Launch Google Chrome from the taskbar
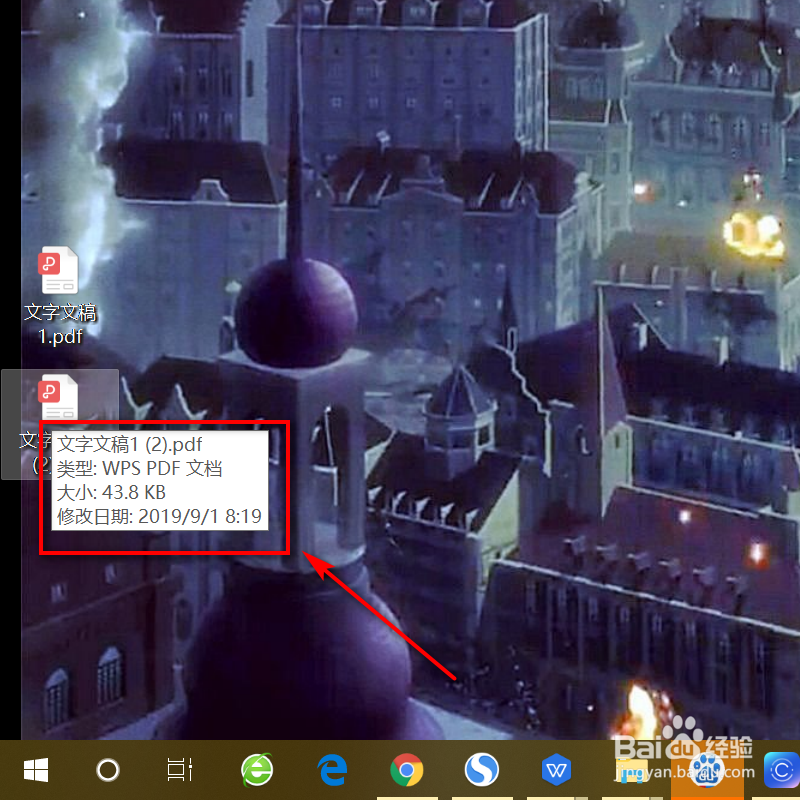Viewport: 800px width, 800px height. (x=407, y=769)
